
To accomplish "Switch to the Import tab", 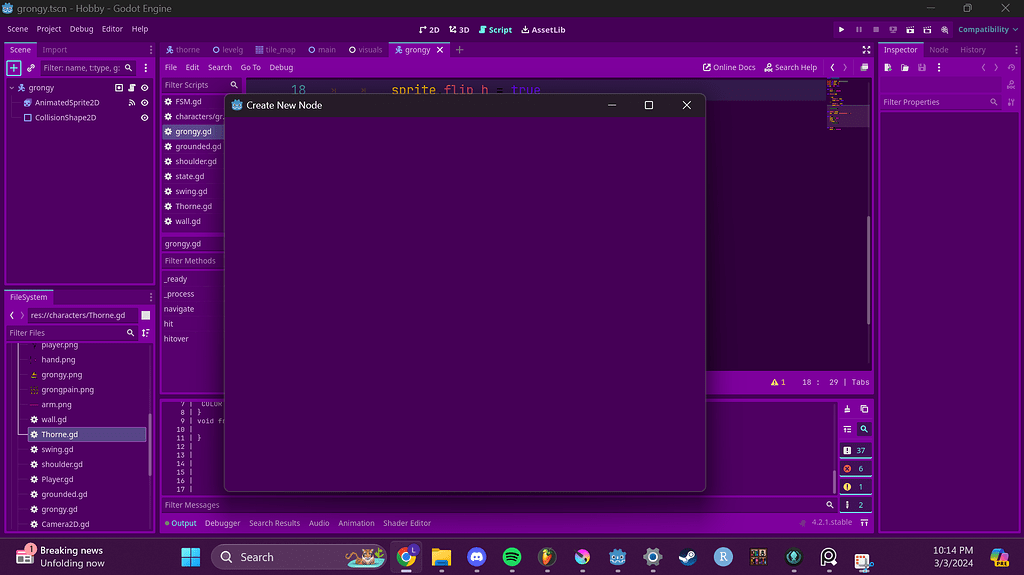I will [x=55, y=50].
